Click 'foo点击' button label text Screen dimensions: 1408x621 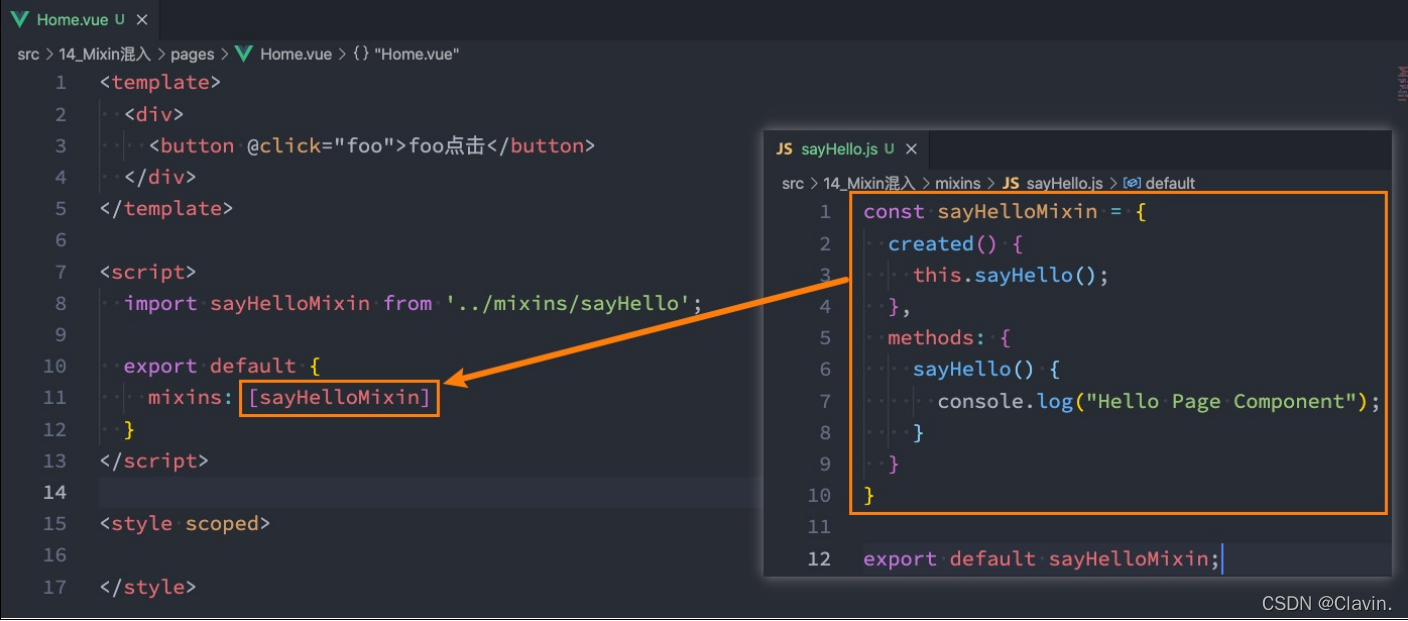coord(447,146)
